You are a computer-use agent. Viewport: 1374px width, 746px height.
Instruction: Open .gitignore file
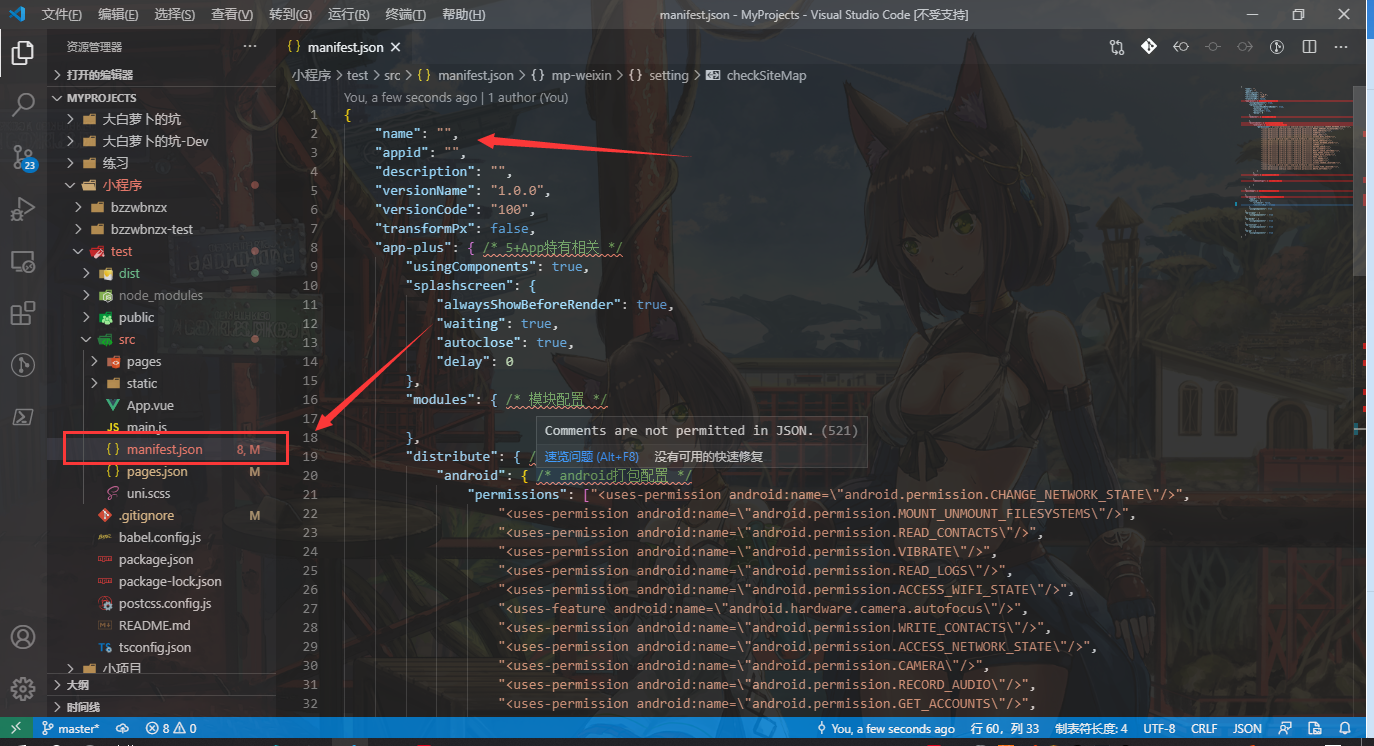pyautogui.click(x=162, y=515)
